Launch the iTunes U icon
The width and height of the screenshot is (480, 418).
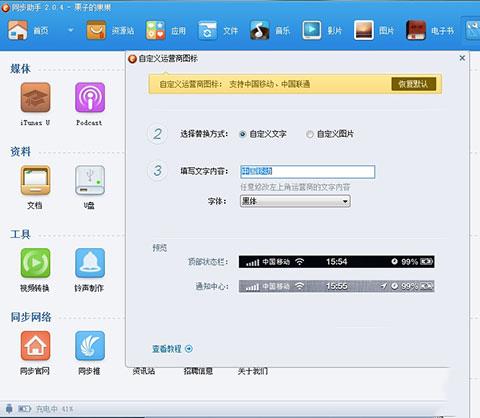point(35,97)
